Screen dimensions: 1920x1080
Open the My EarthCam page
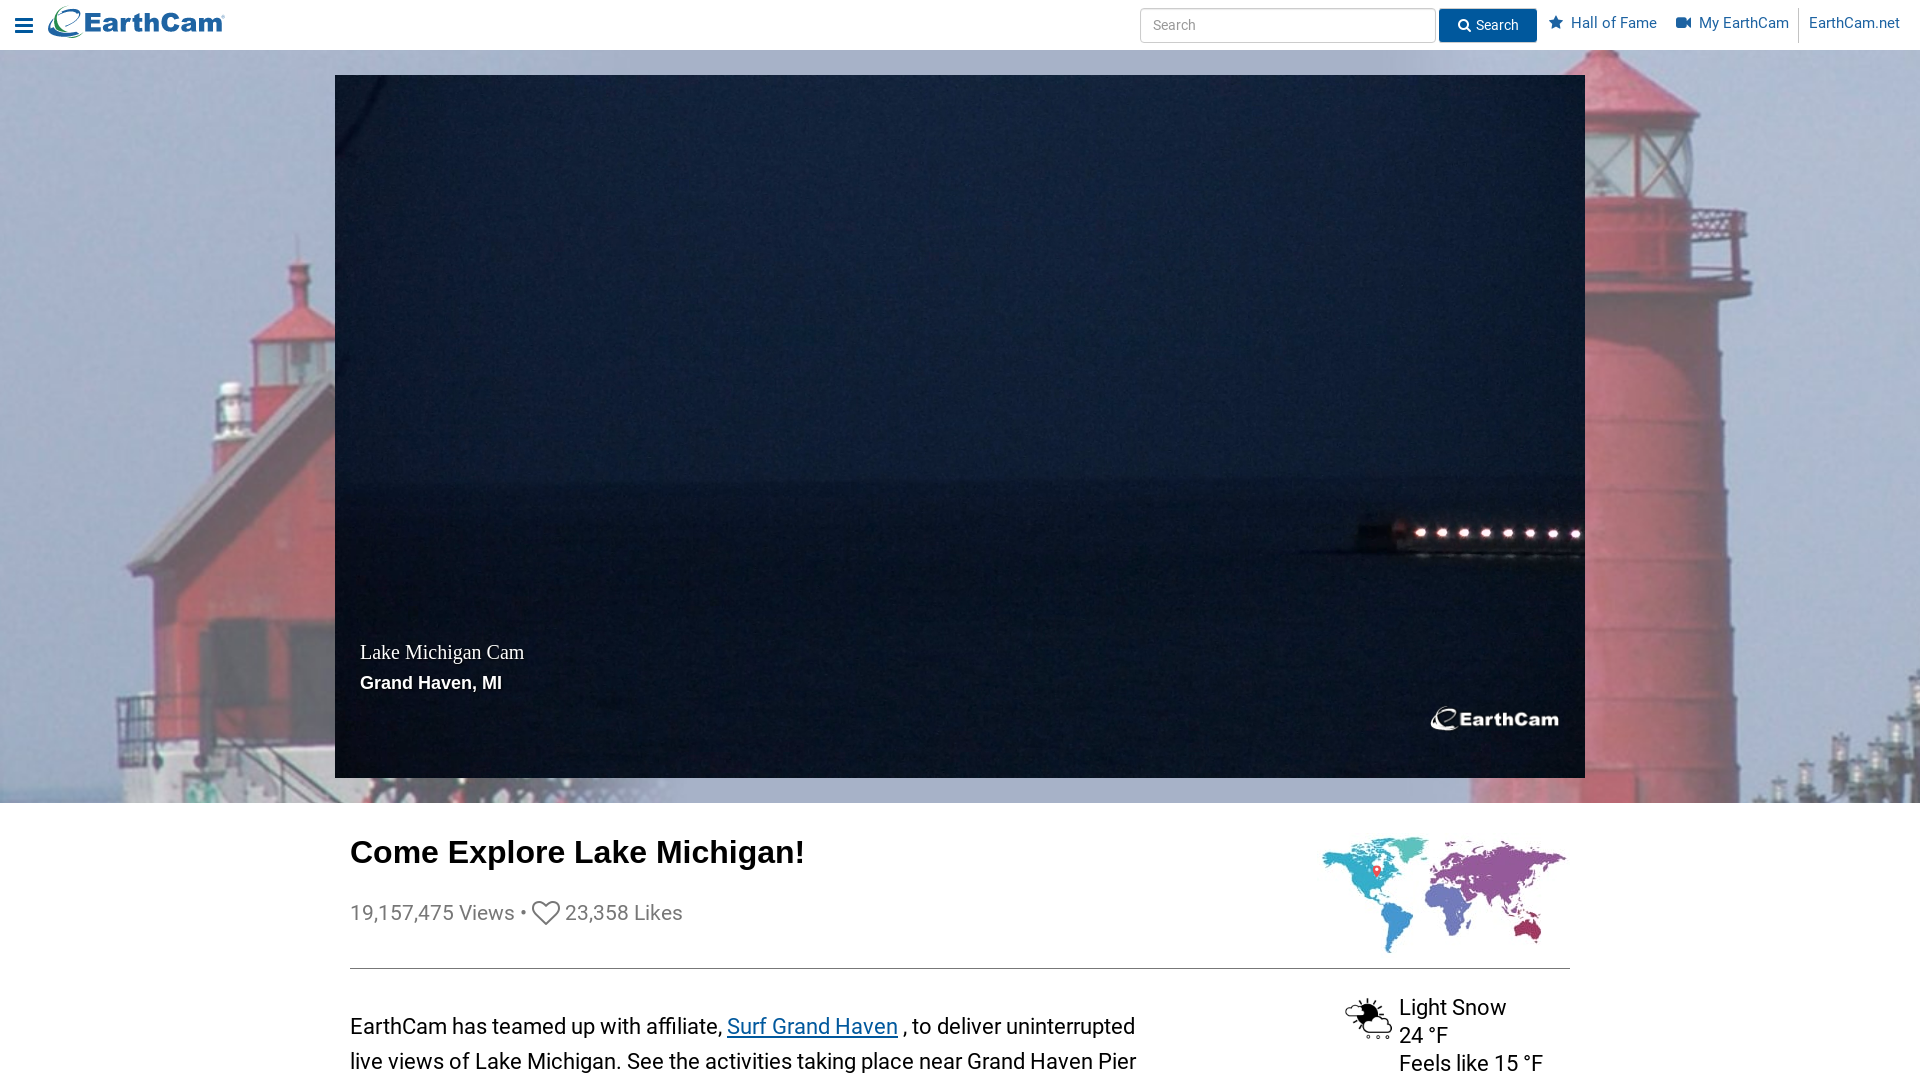click(1743, 23)
